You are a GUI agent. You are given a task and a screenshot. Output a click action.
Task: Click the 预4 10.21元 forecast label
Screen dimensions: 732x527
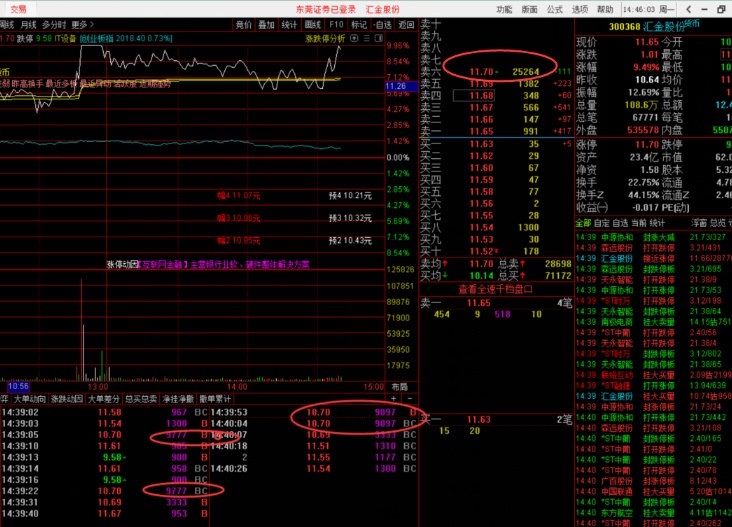350,196
